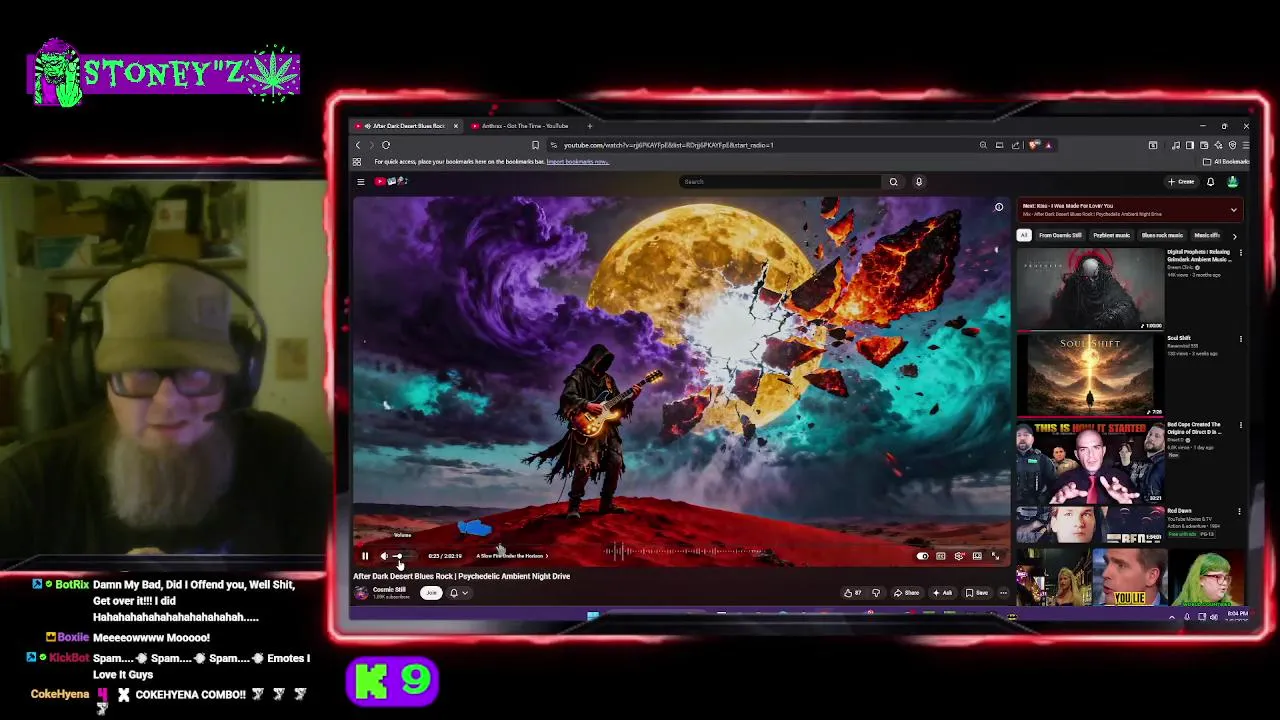This screenshot has width=1280, height=720.
Task: Close the After Dark Desert Blues Rock tab
Action: pyautogui.click(x=455, y=126)
